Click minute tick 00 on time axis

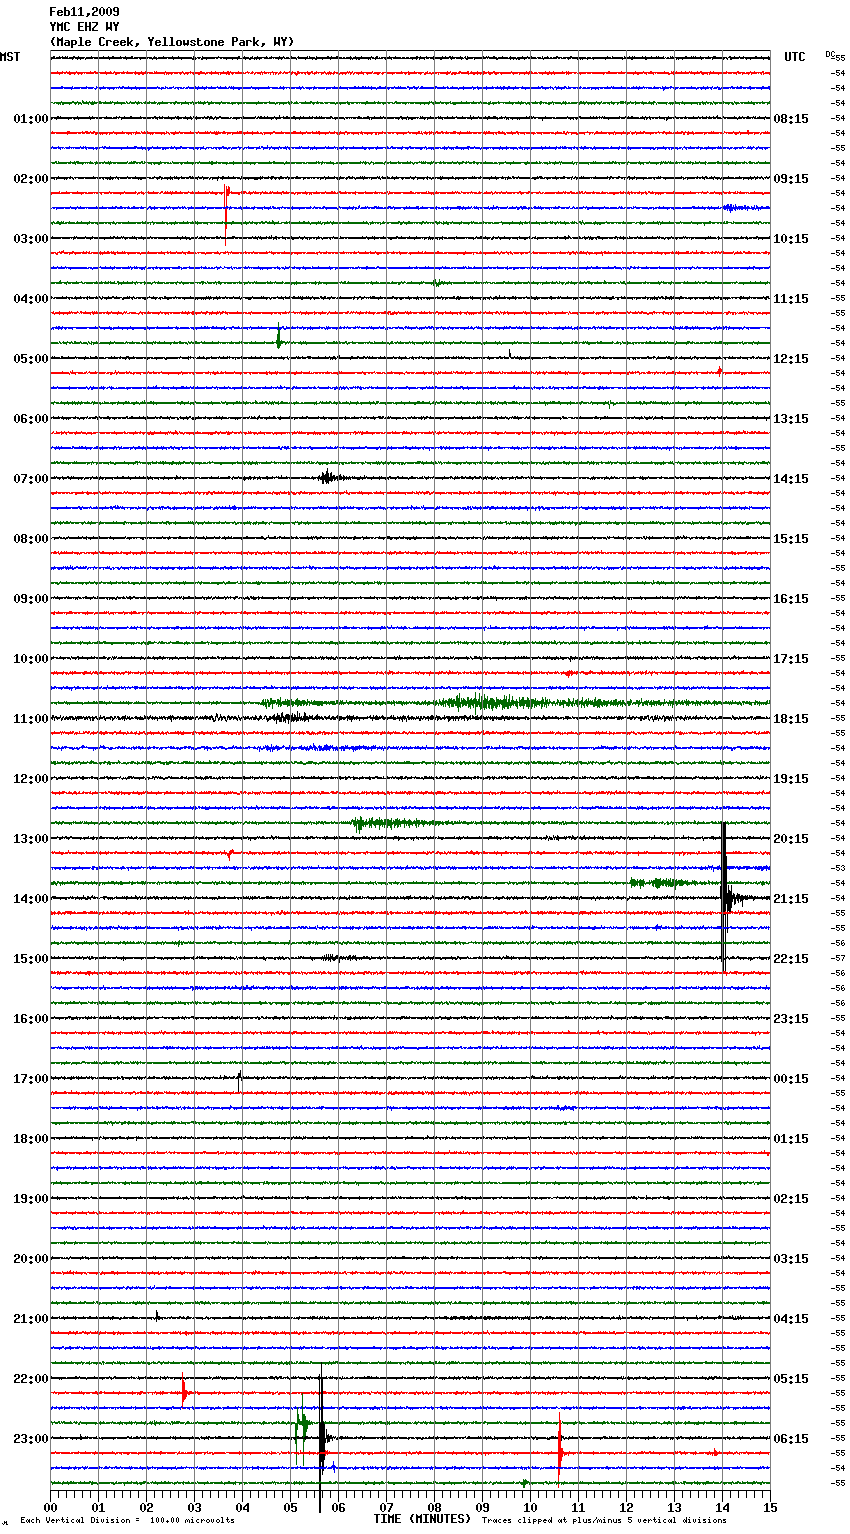pos(50,1507)
